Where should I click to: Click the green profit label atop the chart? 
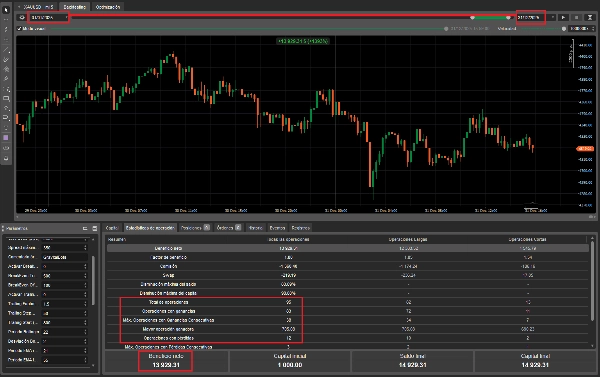point(303,41)
